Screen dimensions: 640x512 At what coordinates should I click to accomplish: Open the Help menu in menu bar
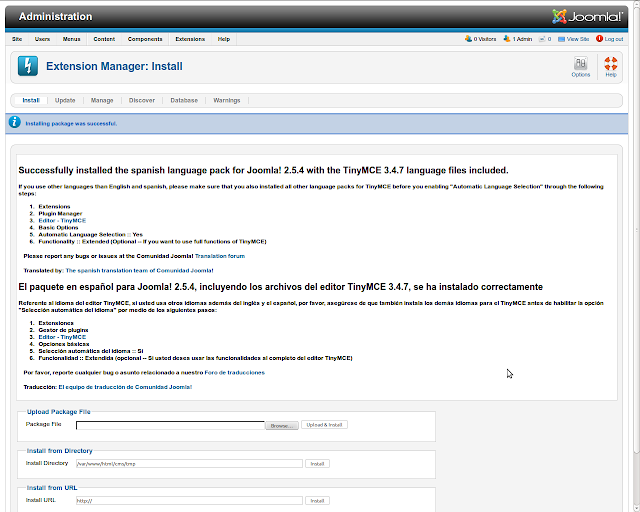point(224,39)
